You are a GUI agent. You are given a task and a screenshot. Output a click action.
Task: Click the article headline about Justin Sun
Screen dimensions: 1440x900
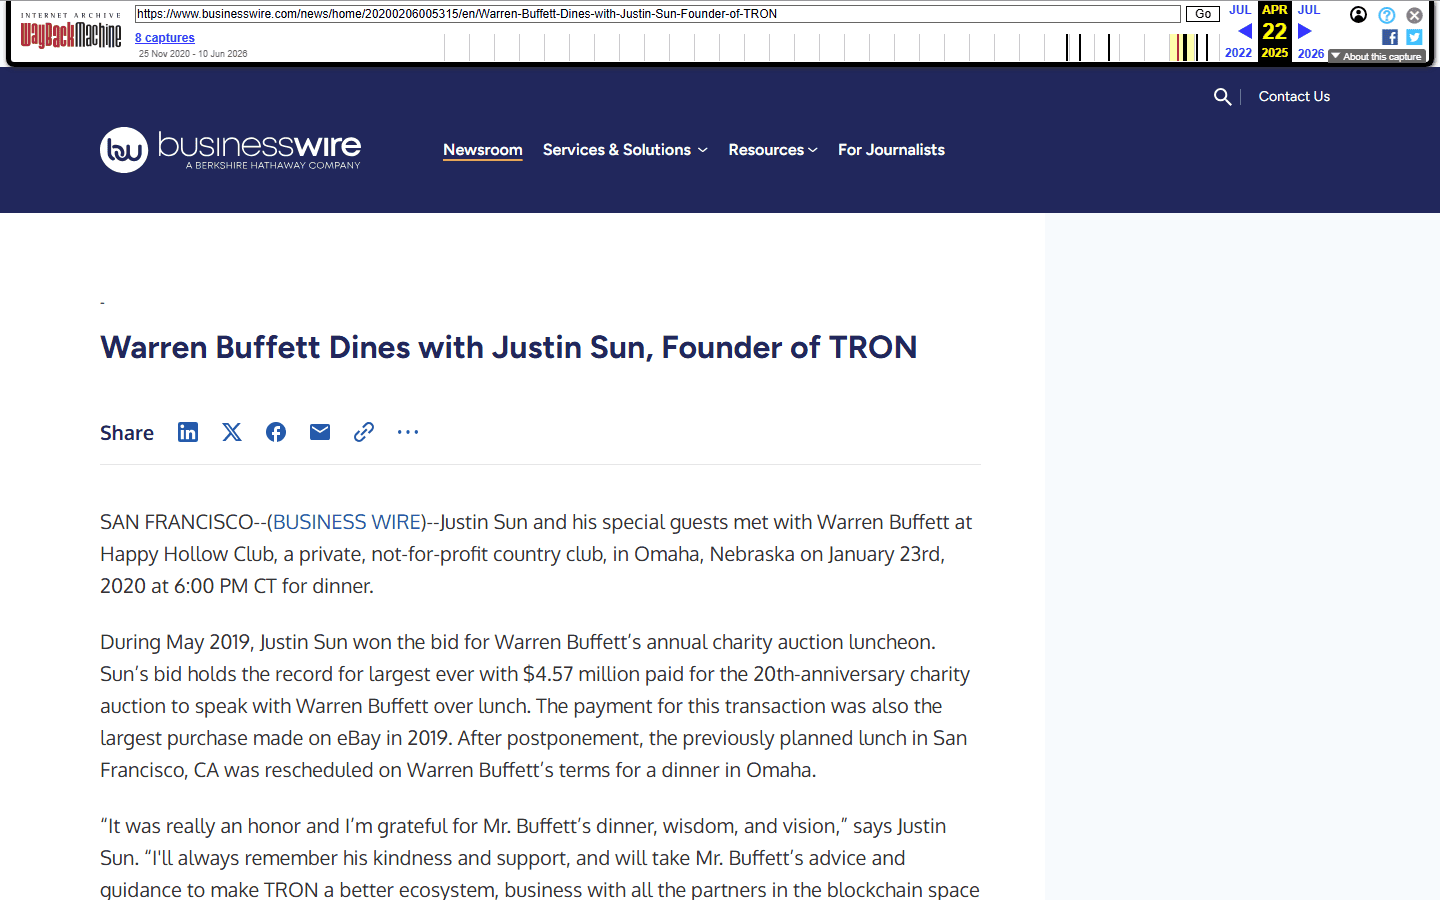(x=509, y=347)
